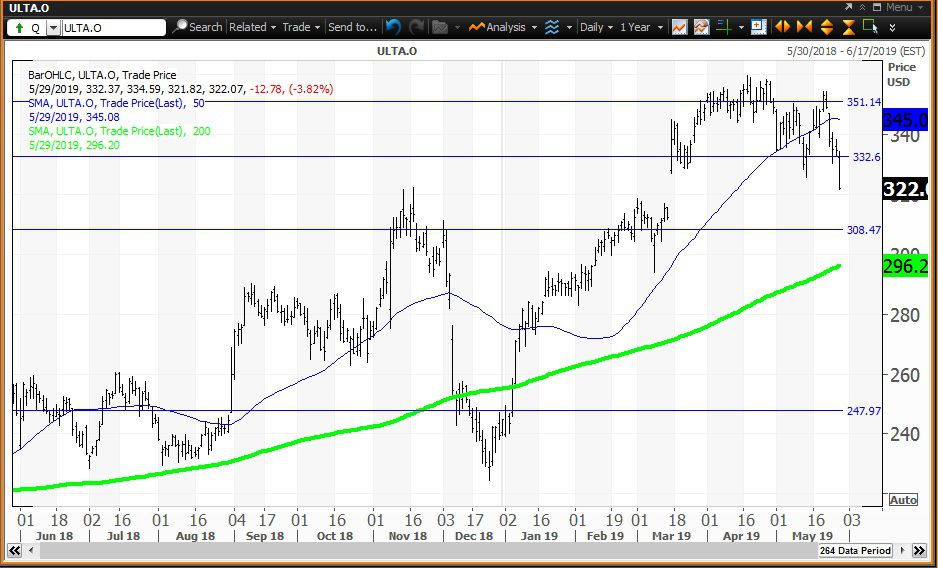Click the pop-out arrow icon in title bar
The width and height of the screenshot is (938, 568).
pos(849,7)
